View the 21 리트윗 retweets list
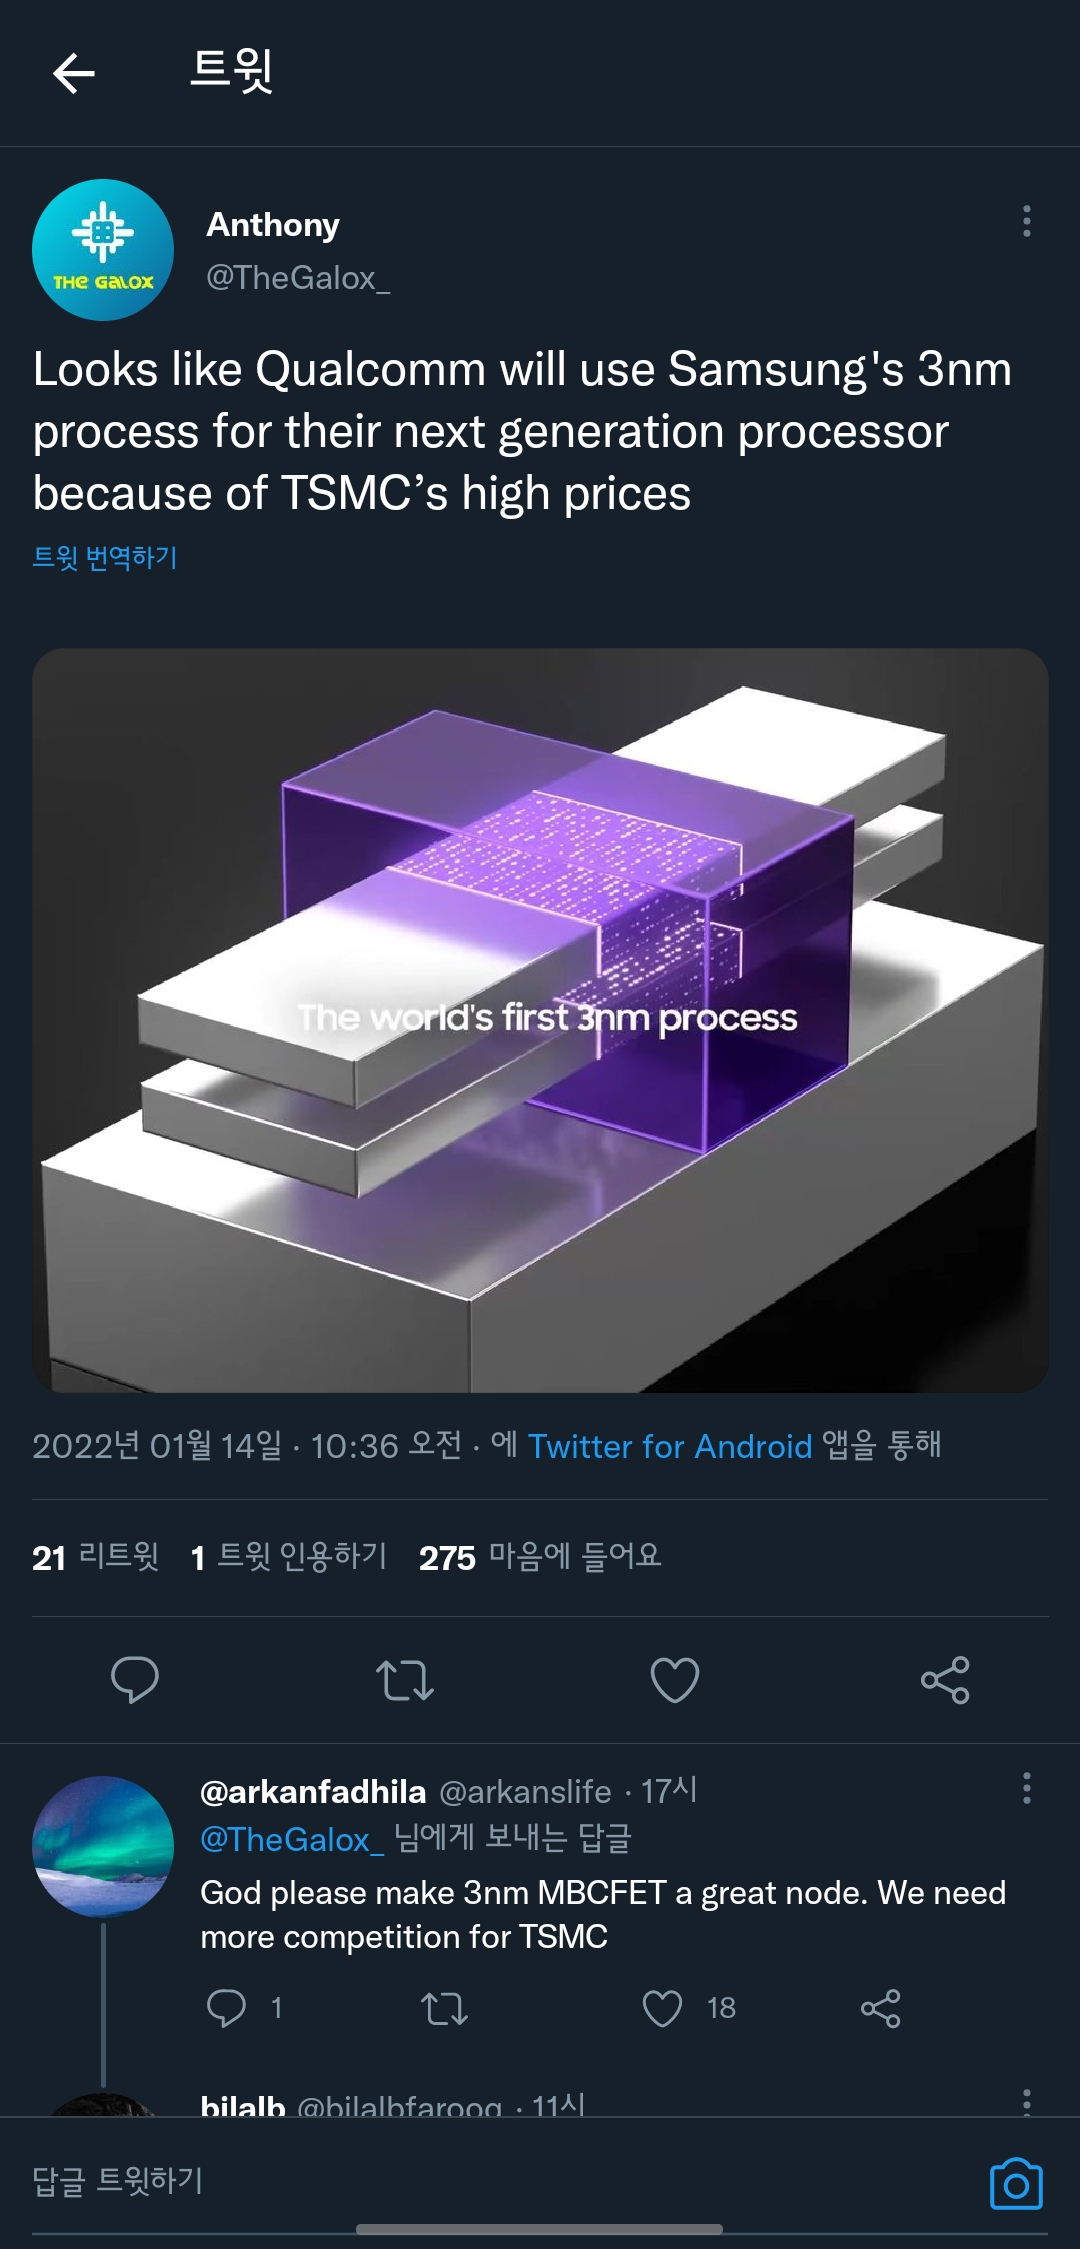Image resolution: width=1080 pixels, height=2249 pixels. (96, 1557)
